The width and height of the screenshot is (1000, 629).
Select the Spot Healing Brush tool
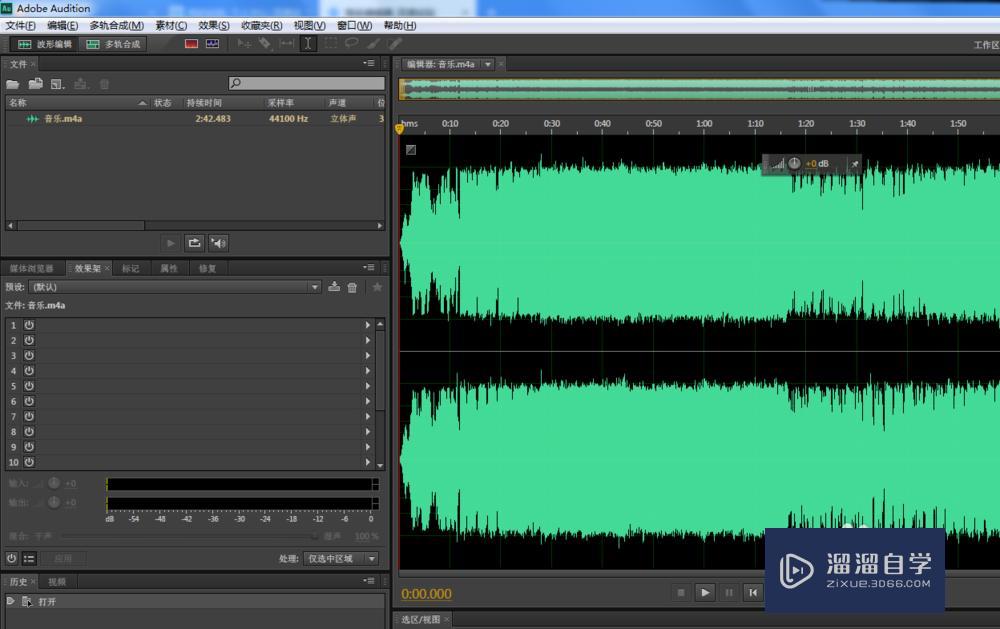click(395, 44)
